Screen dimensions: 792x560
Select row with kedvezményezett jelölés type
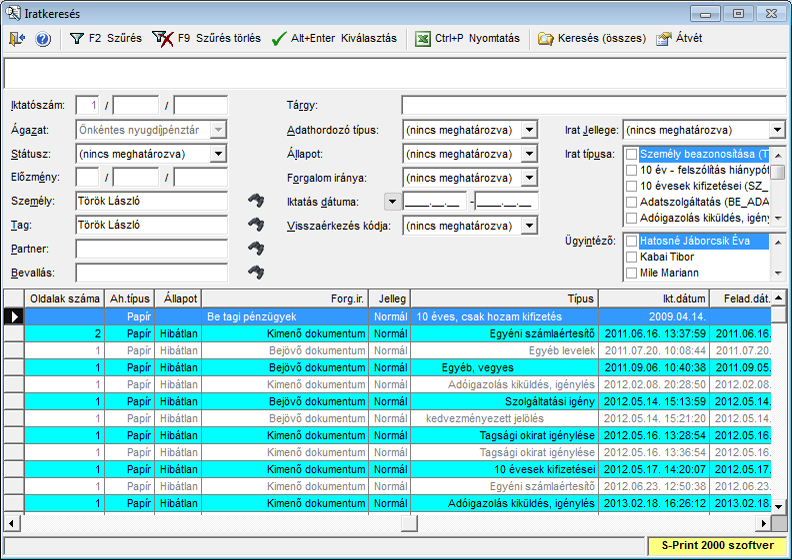point(388,418)
